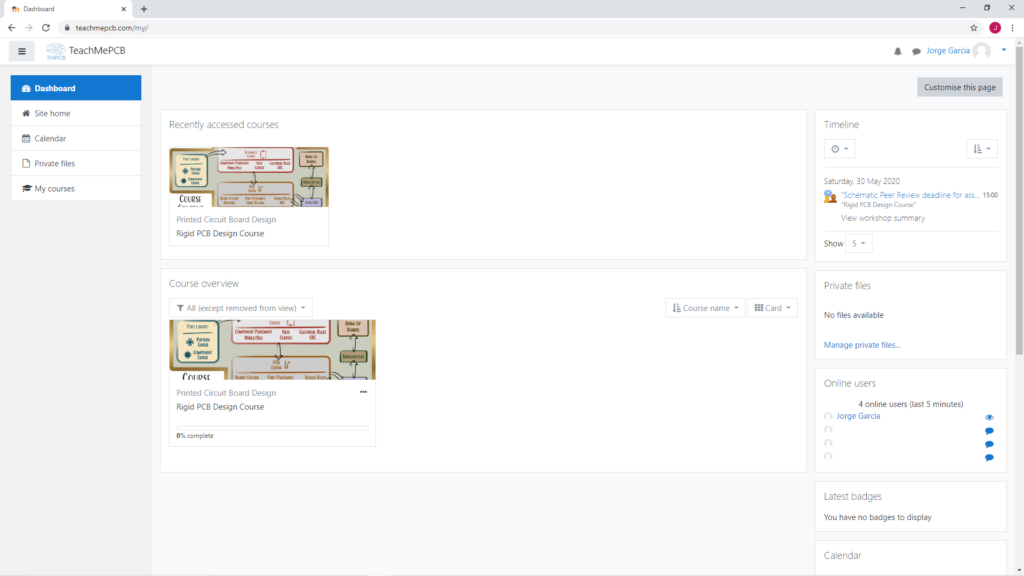Click 4 online users (last 5 minutes) text
The width and height of the screenshot is (1024, 576).
[910, 404]
